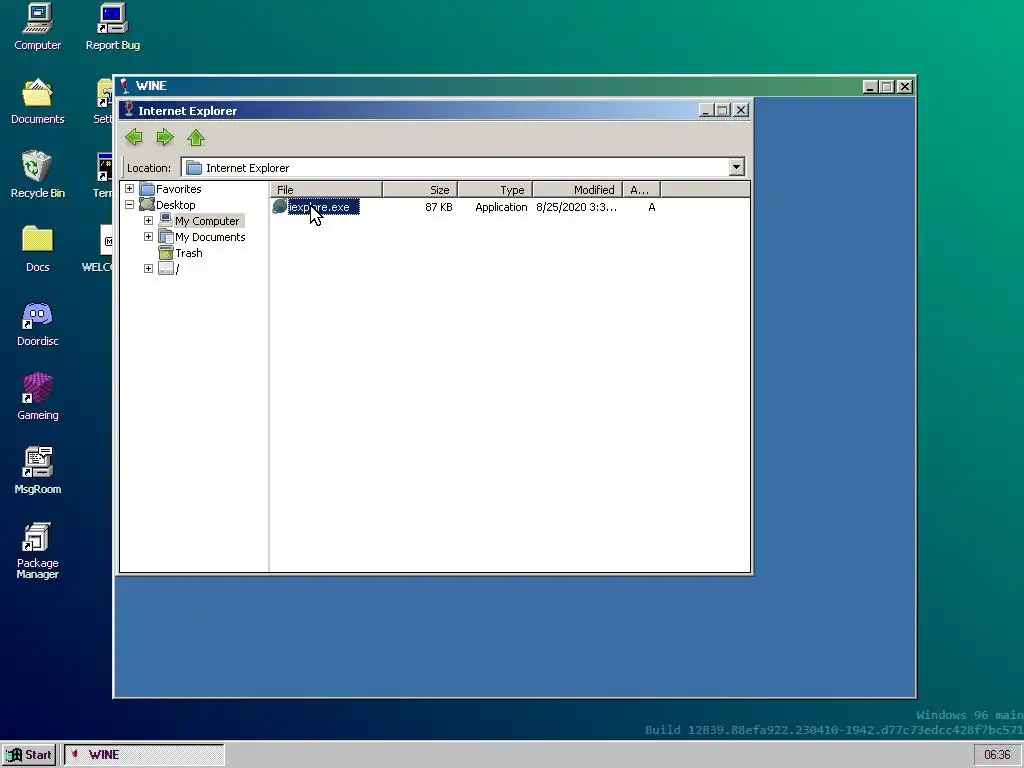Go back with the green left arrow
1024x768 pixels.
pos(134,137)
